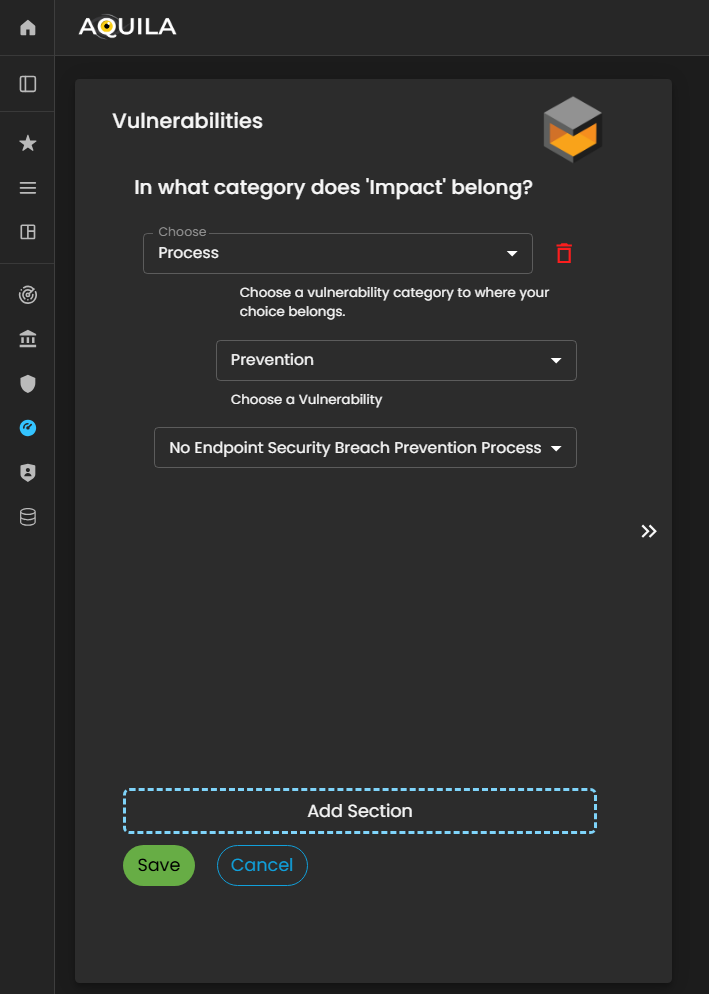
Task: Click the orange cube logo
Action: (572, 130)
